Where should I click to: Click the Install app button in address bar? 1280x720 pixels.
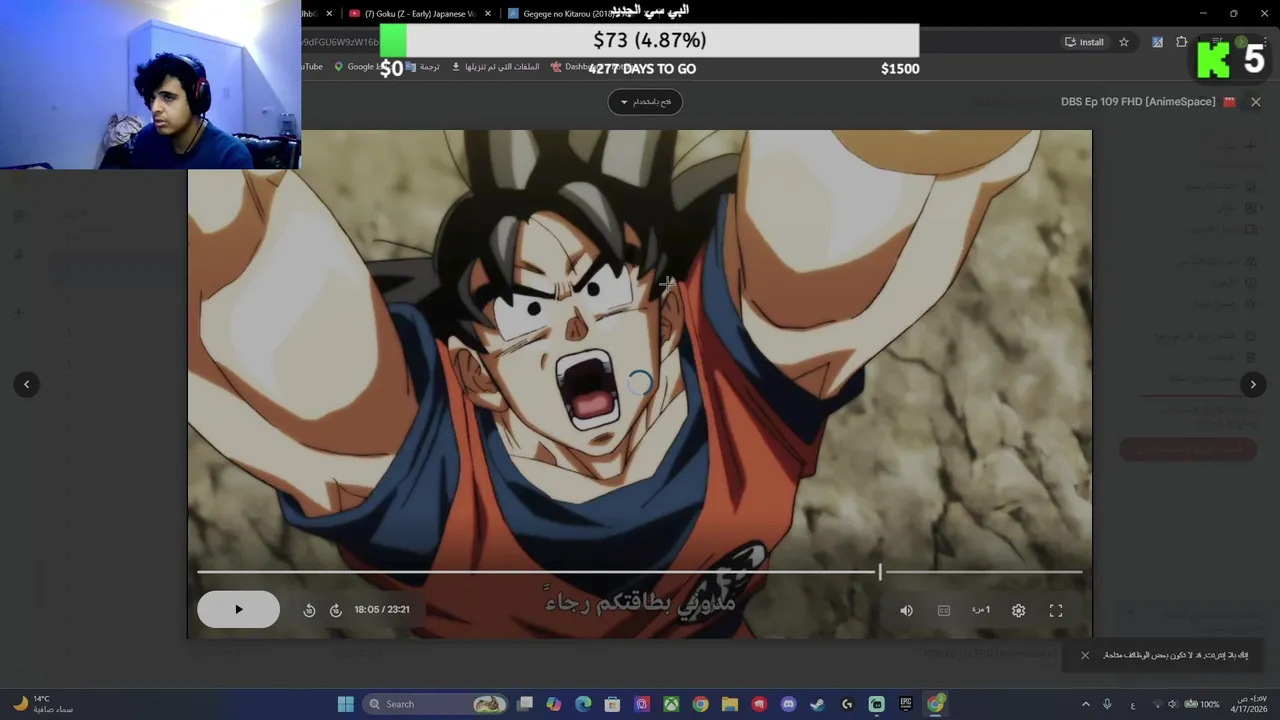pos(1084,42)
